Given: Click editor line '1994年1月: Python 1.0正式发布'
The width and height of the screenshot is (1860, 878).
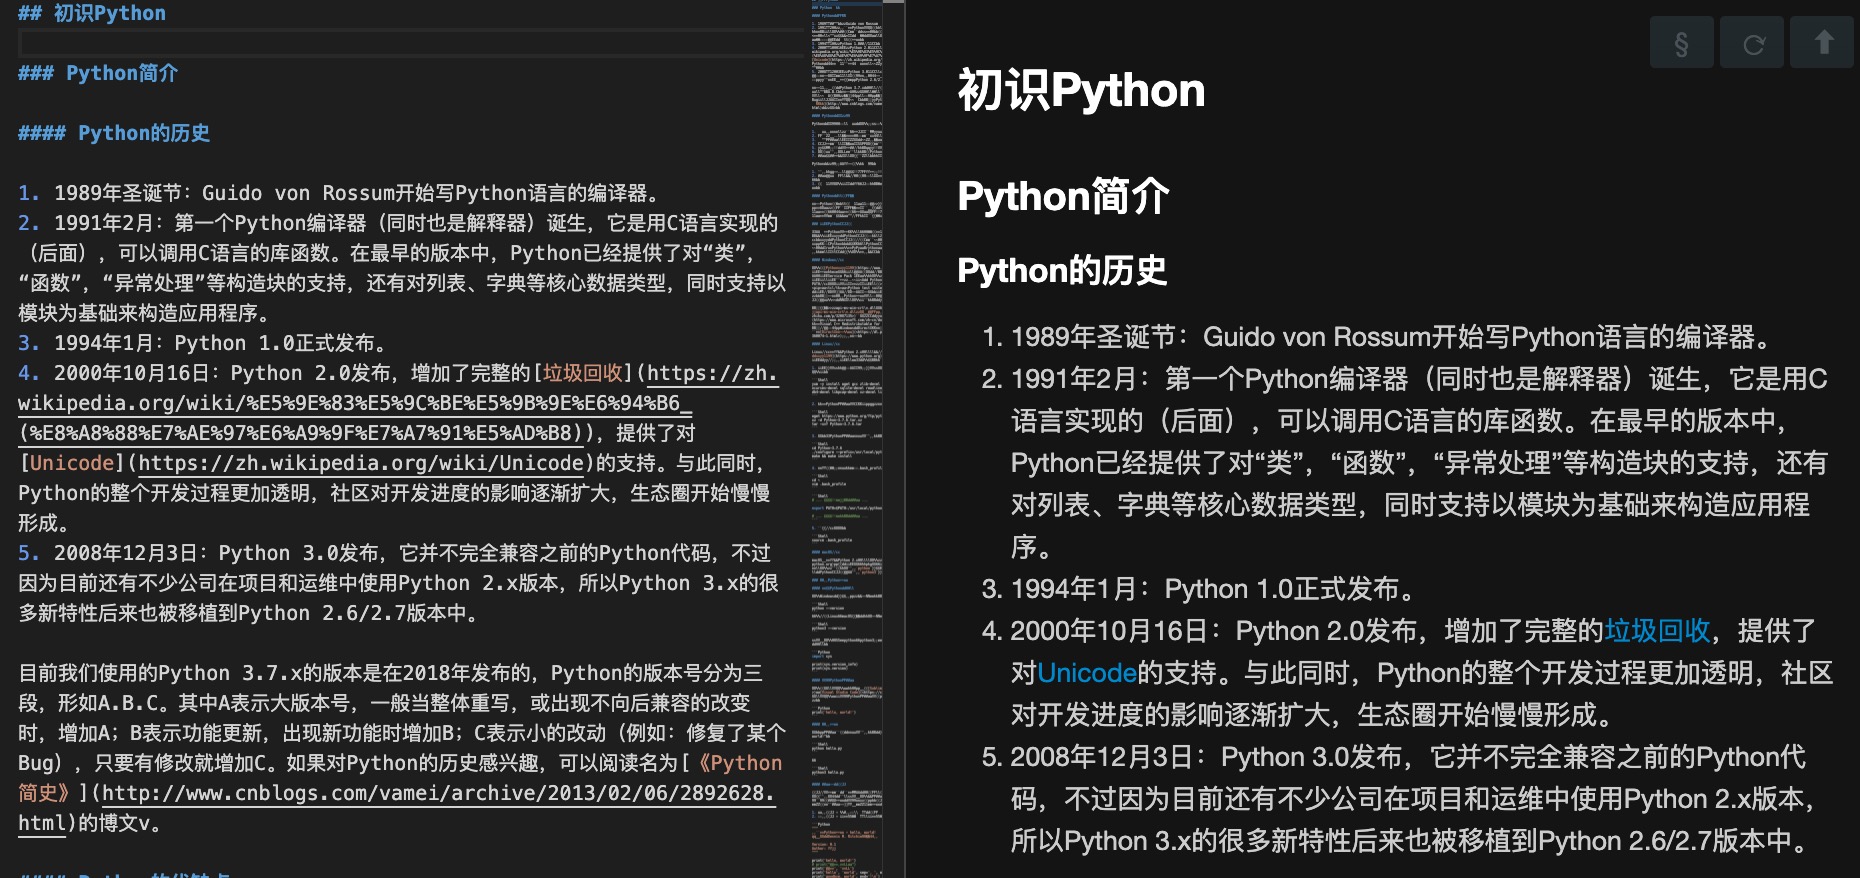Looking at the screenshot, I should click(203, 343).
